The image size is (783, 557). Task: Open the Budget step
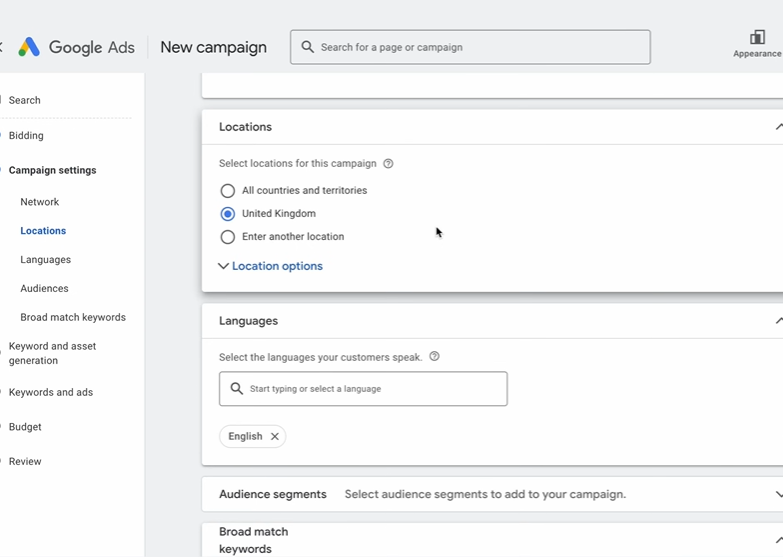(x=25, y=427)
